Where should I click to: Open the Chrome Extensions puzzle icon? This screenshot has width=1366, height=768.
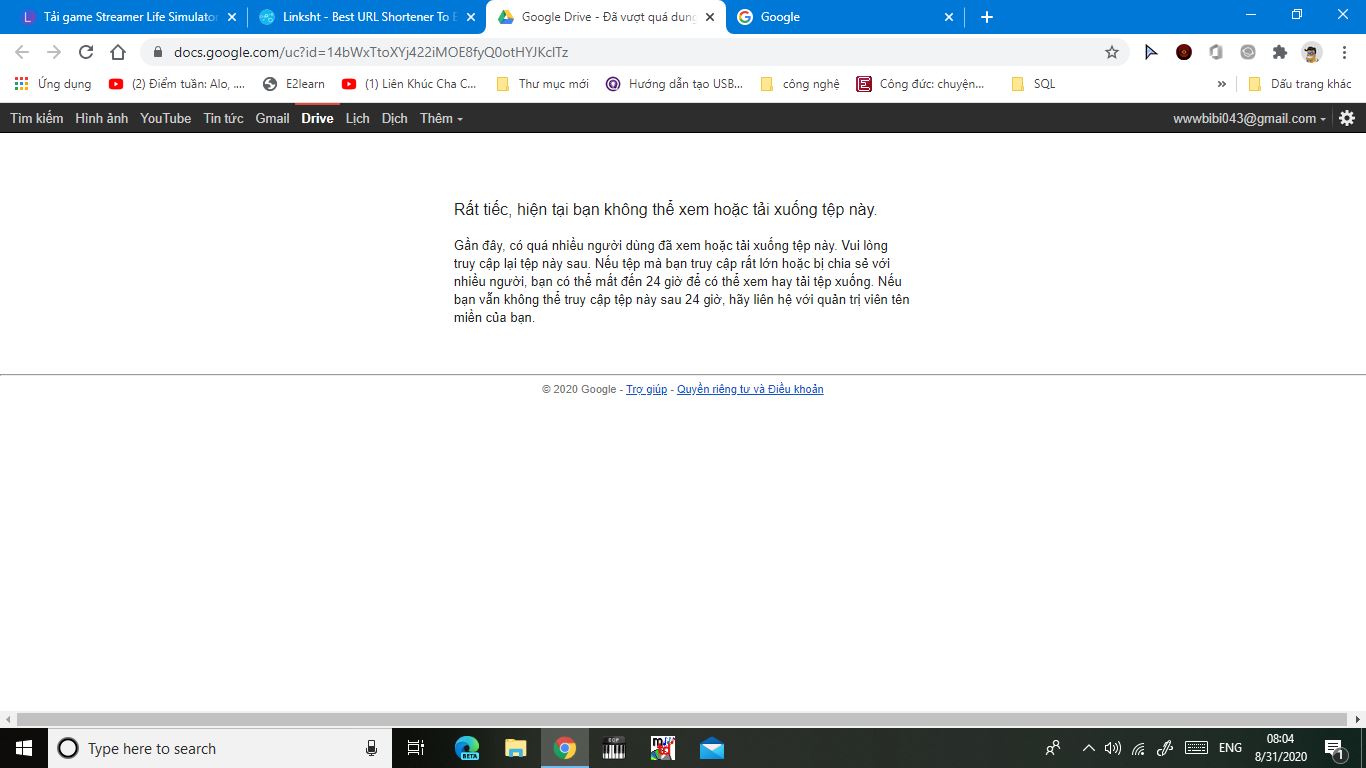(1279, 52)
